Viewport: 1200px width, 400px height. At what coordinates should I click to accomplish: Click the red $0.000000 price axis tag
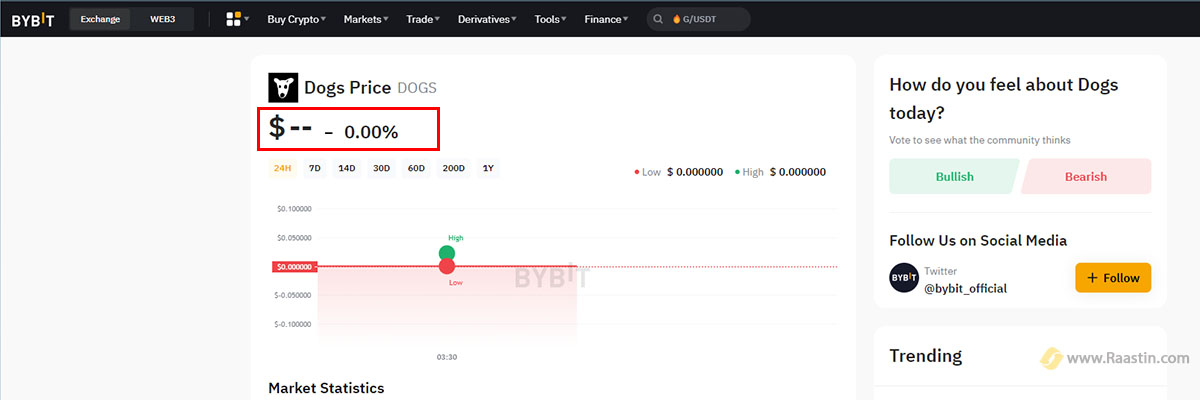click(x=294, y=267)
